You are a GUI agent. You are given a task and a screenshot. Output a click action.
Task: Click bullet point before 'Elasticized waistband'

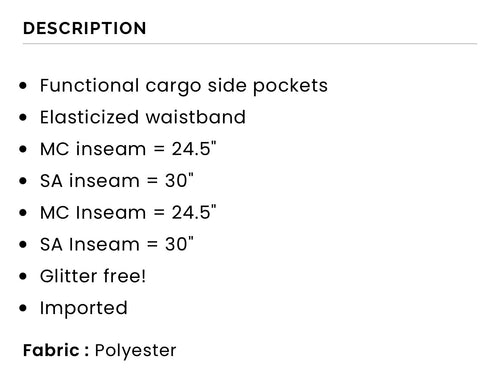pyautogui.click(x=23, y=117)
